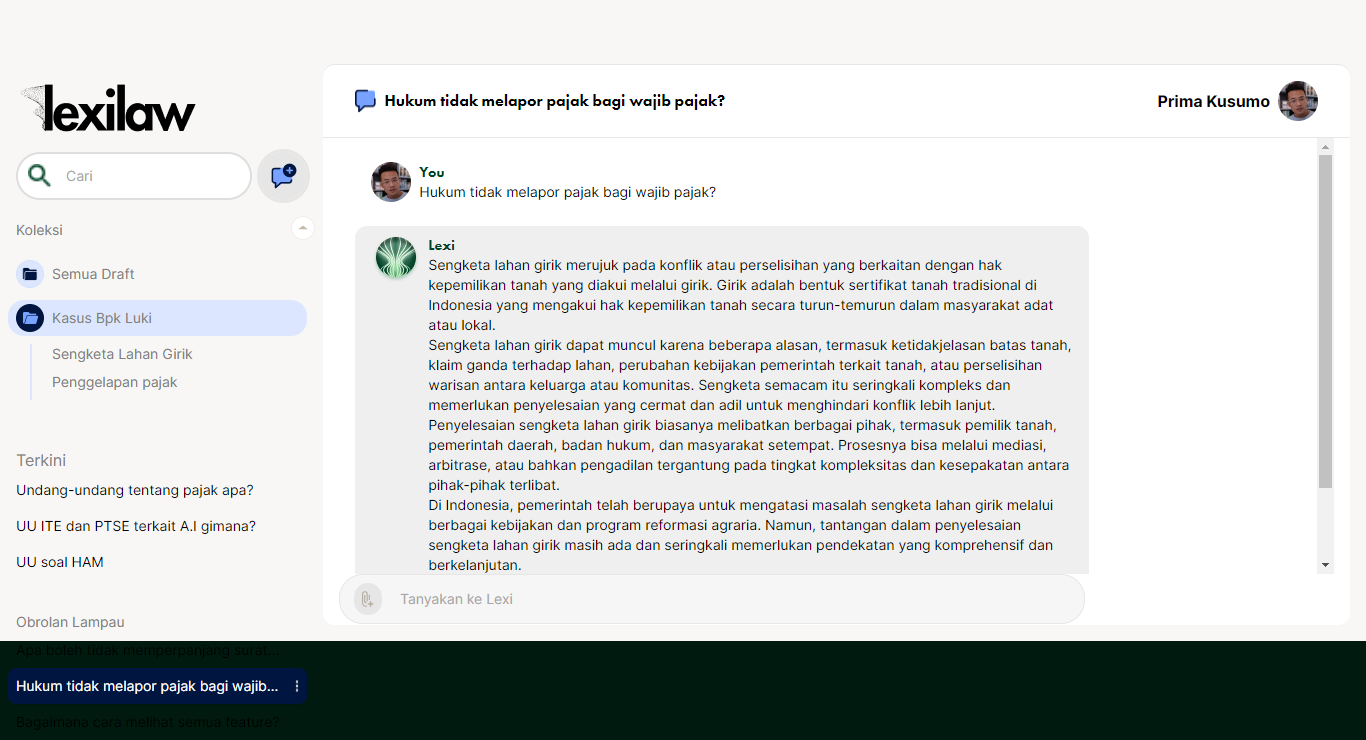Click the chat bubble icon beside title

pos(366,101)
